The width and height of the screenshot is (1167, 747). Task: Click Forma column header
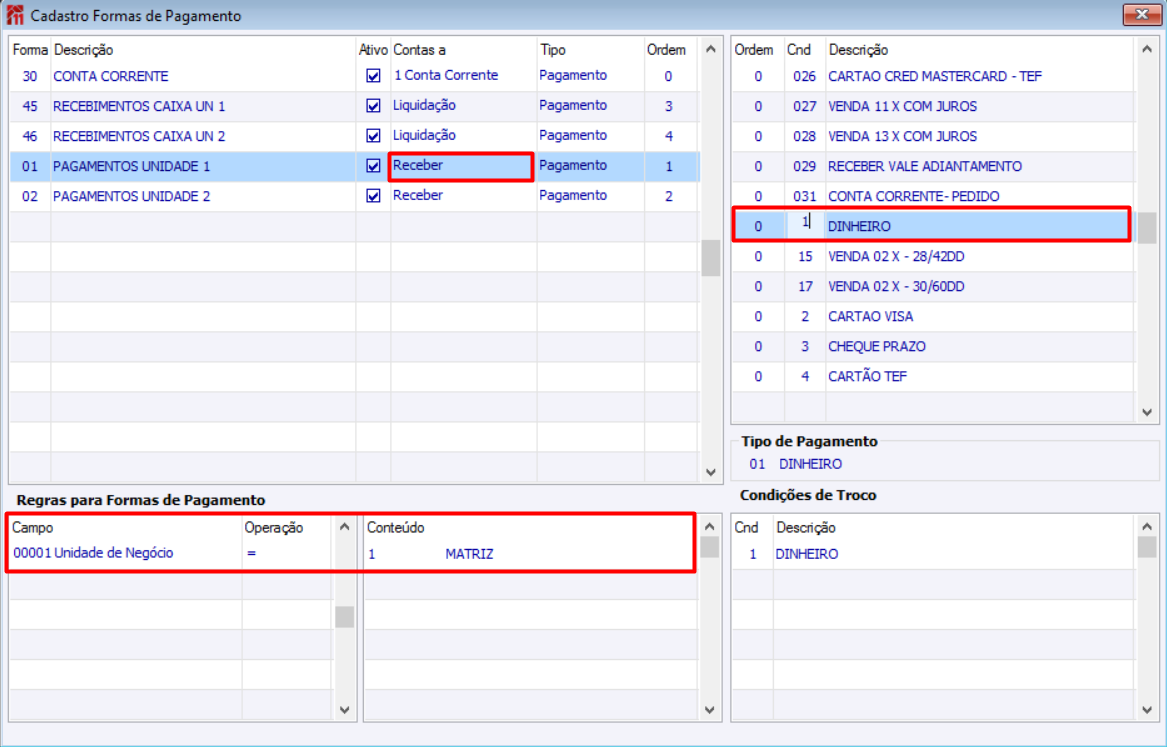click(30, 50)
